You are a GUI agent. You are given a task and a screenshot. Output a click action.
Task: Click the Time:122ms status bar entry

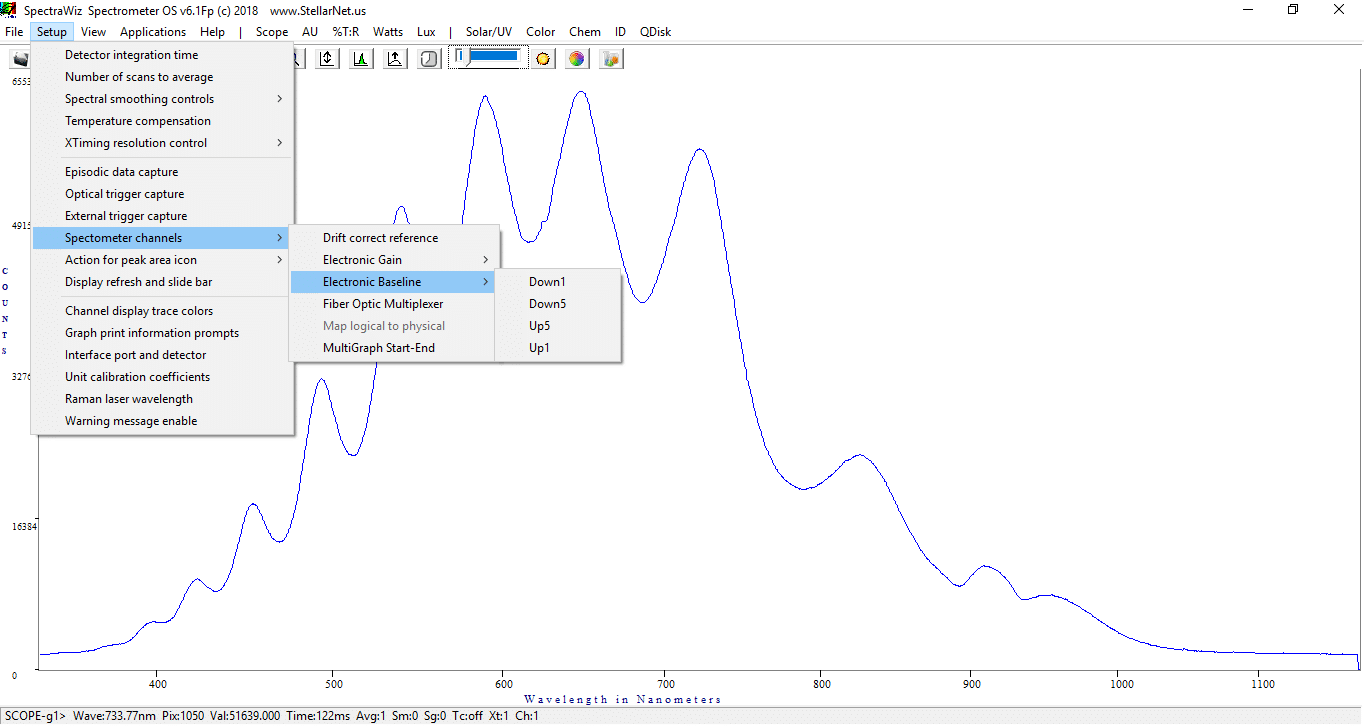pyautogui.click(x=318, y=717)
